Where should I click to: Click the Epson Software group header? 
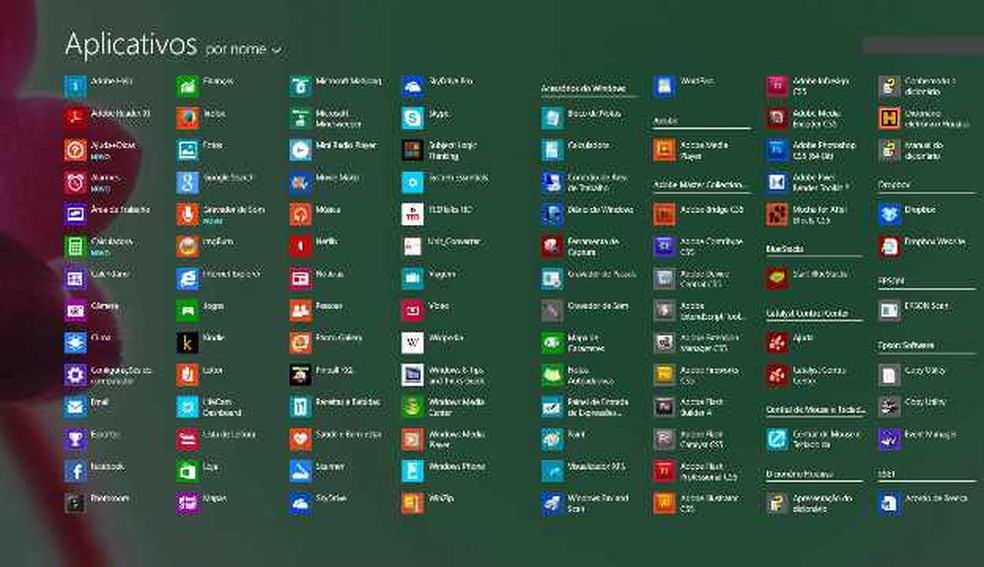pyautogui.click(x=906, y=345)
